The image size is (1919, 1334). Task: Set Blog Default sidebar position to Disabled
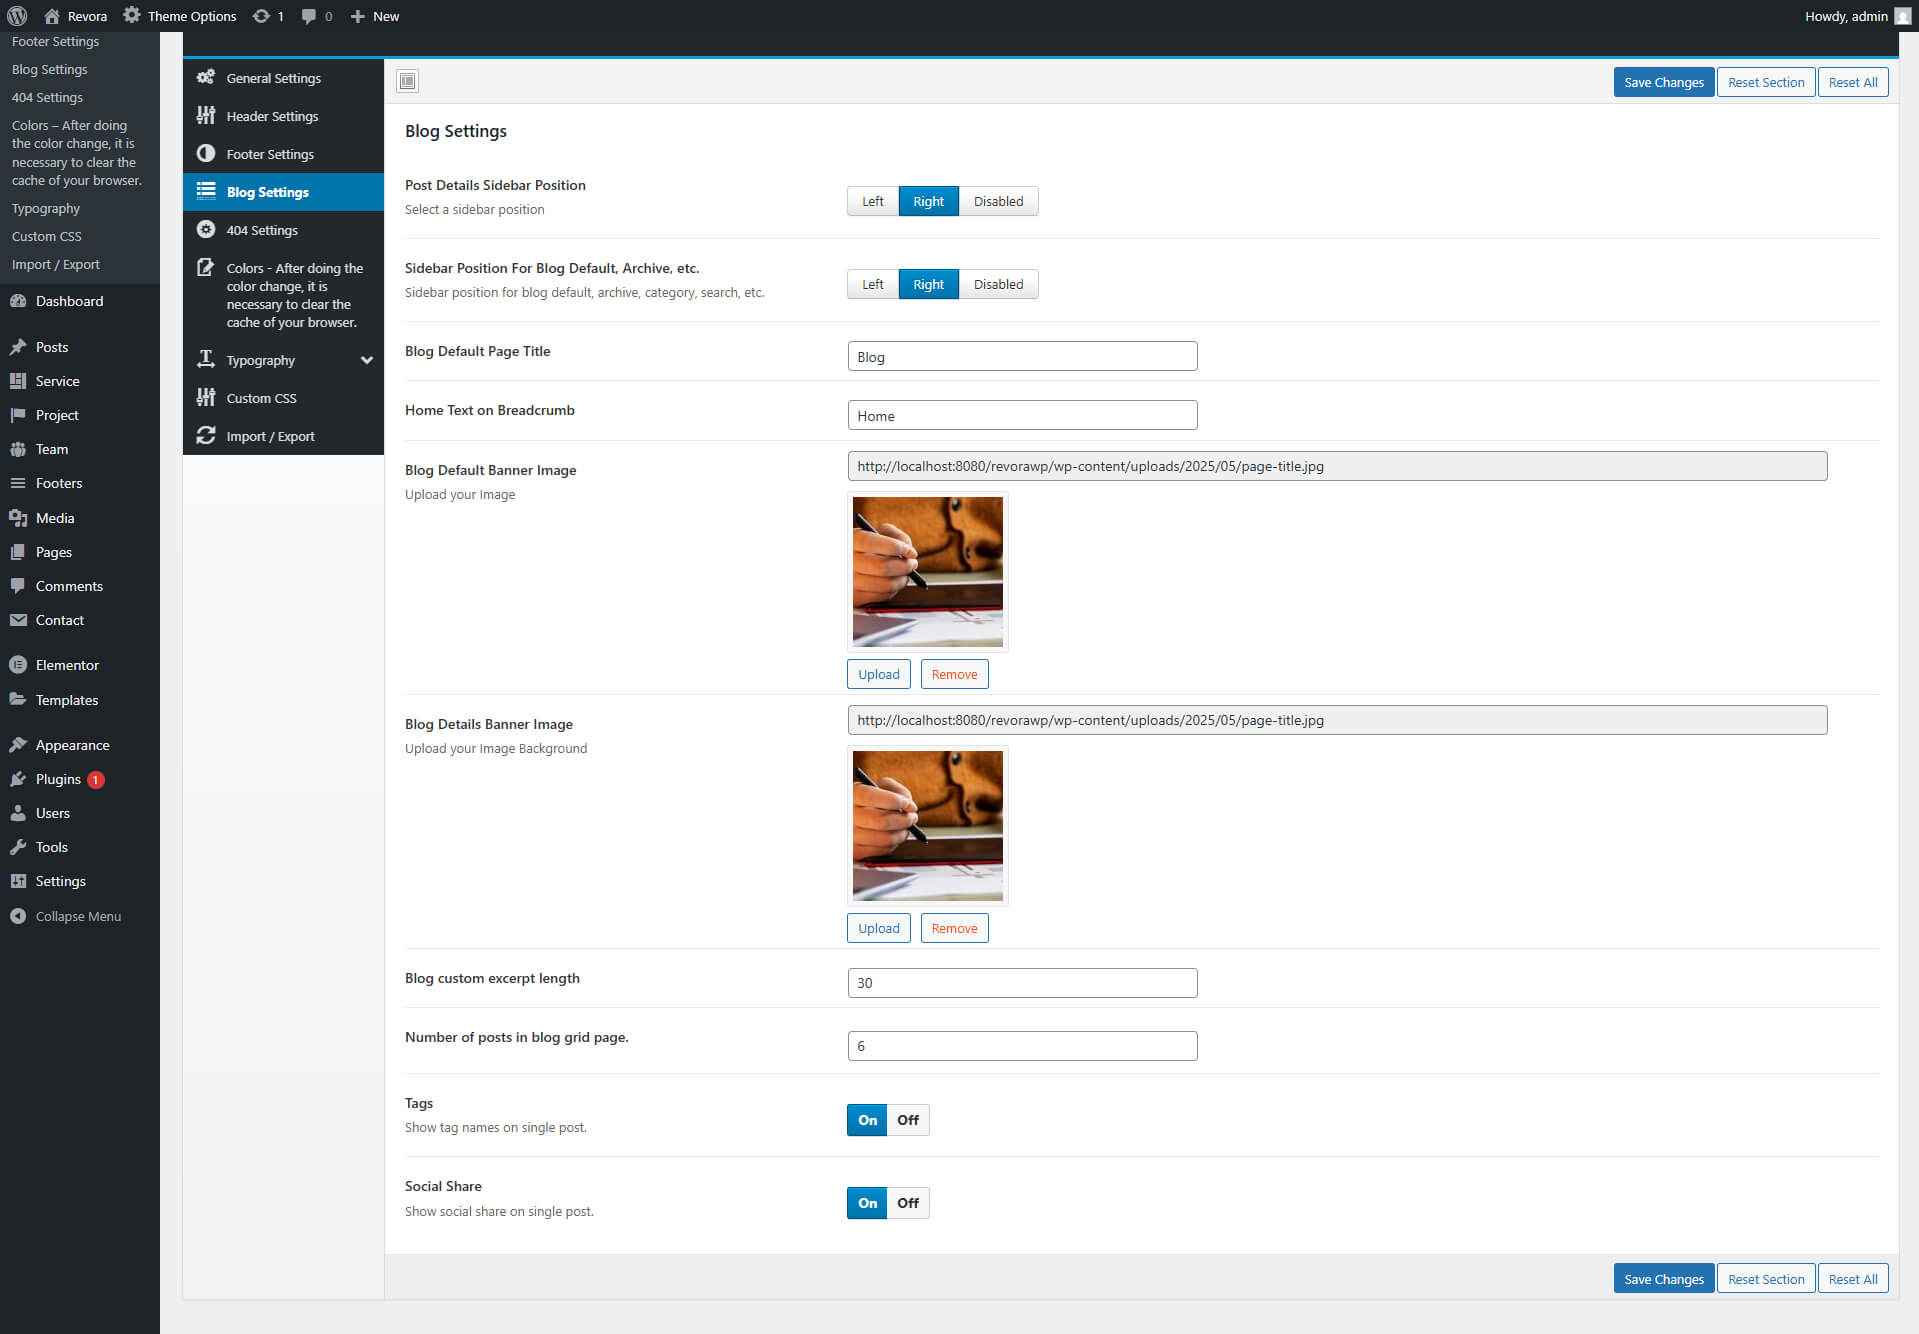[x=998, y=284]
